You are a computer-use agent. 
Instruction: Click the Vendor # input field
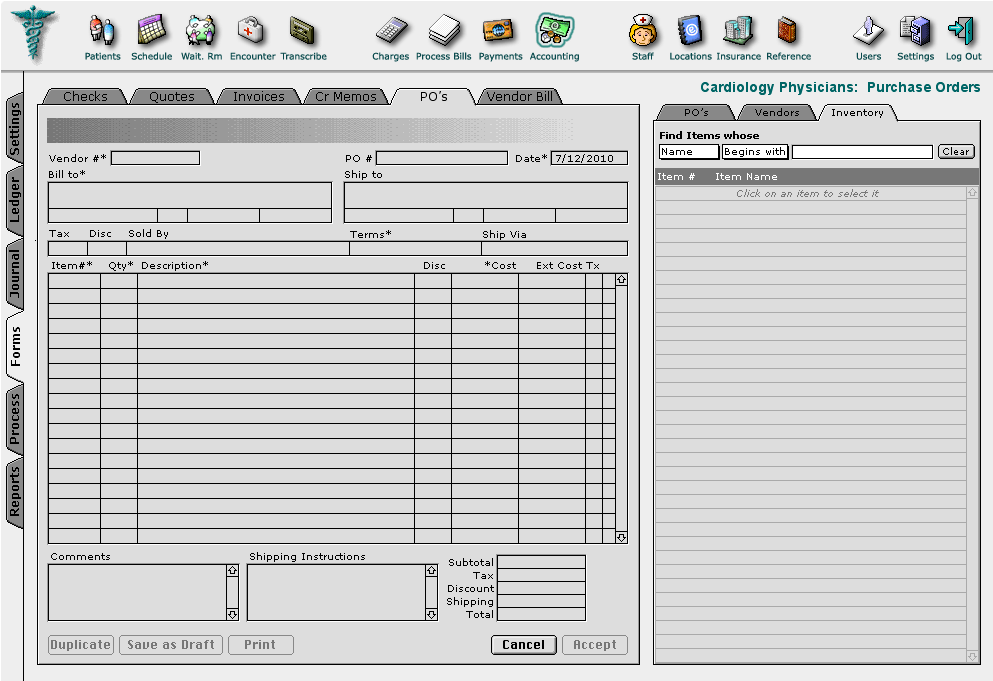tap(155, 158)
